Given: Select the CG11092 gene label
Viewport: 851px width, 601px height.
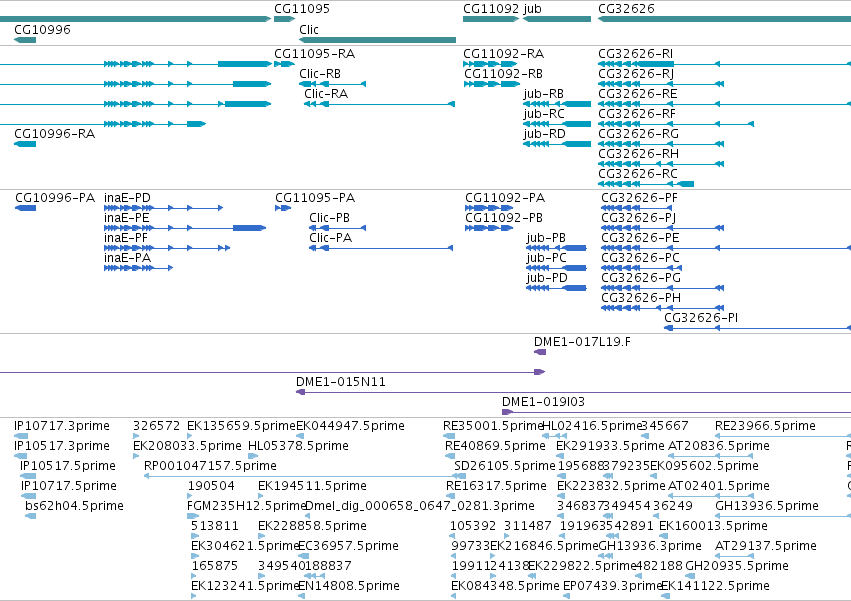Looking at the screenshot, I should pos(491,9).
